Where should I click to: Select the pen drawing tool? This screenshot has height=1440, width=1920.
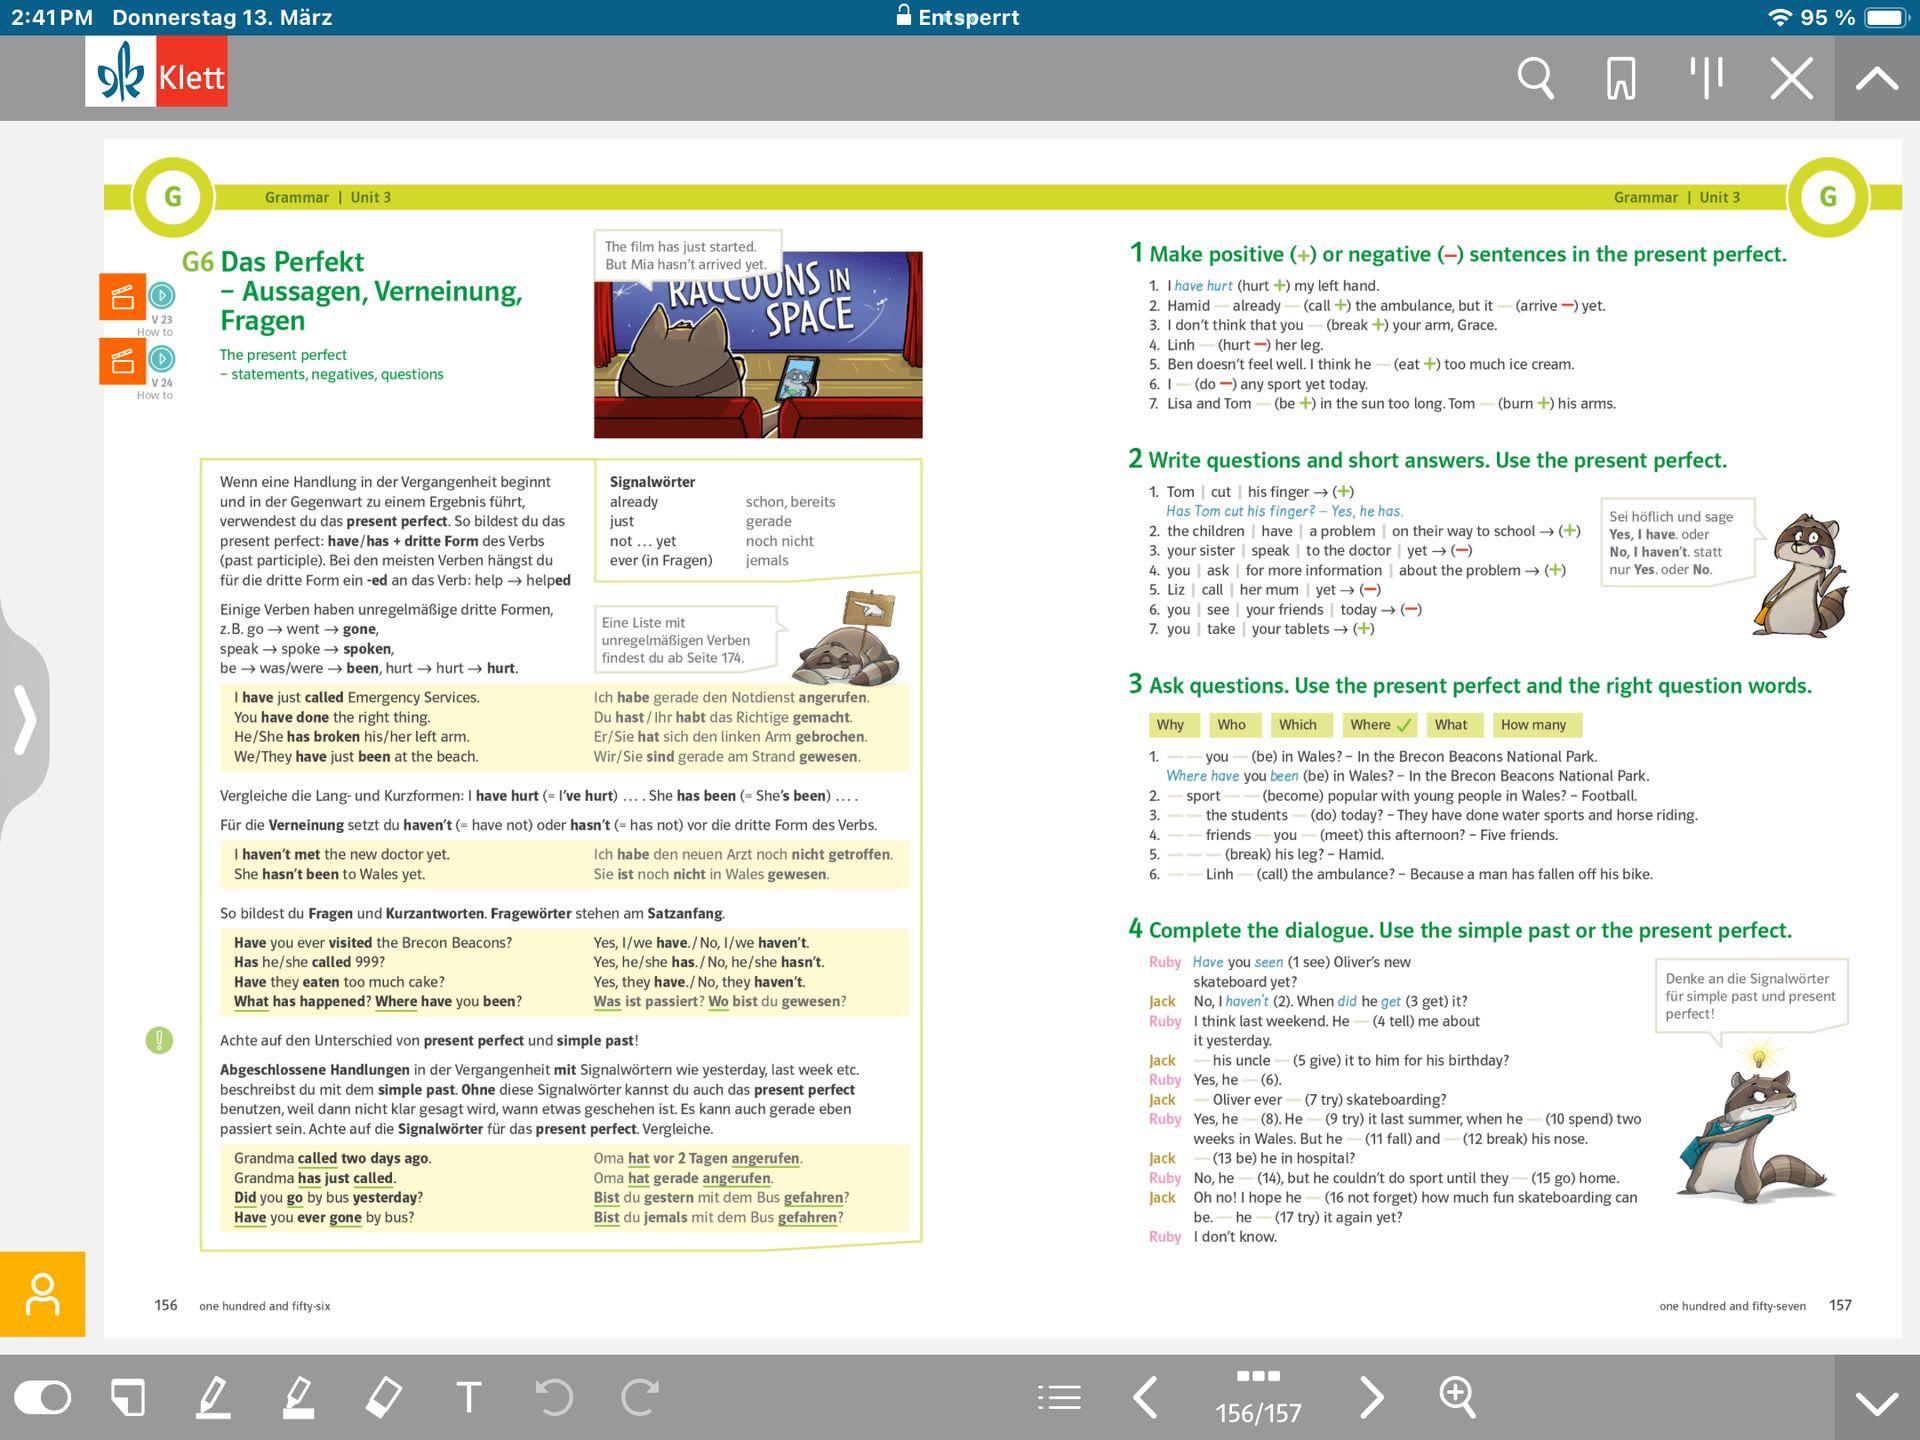(x=213, y=1397)
